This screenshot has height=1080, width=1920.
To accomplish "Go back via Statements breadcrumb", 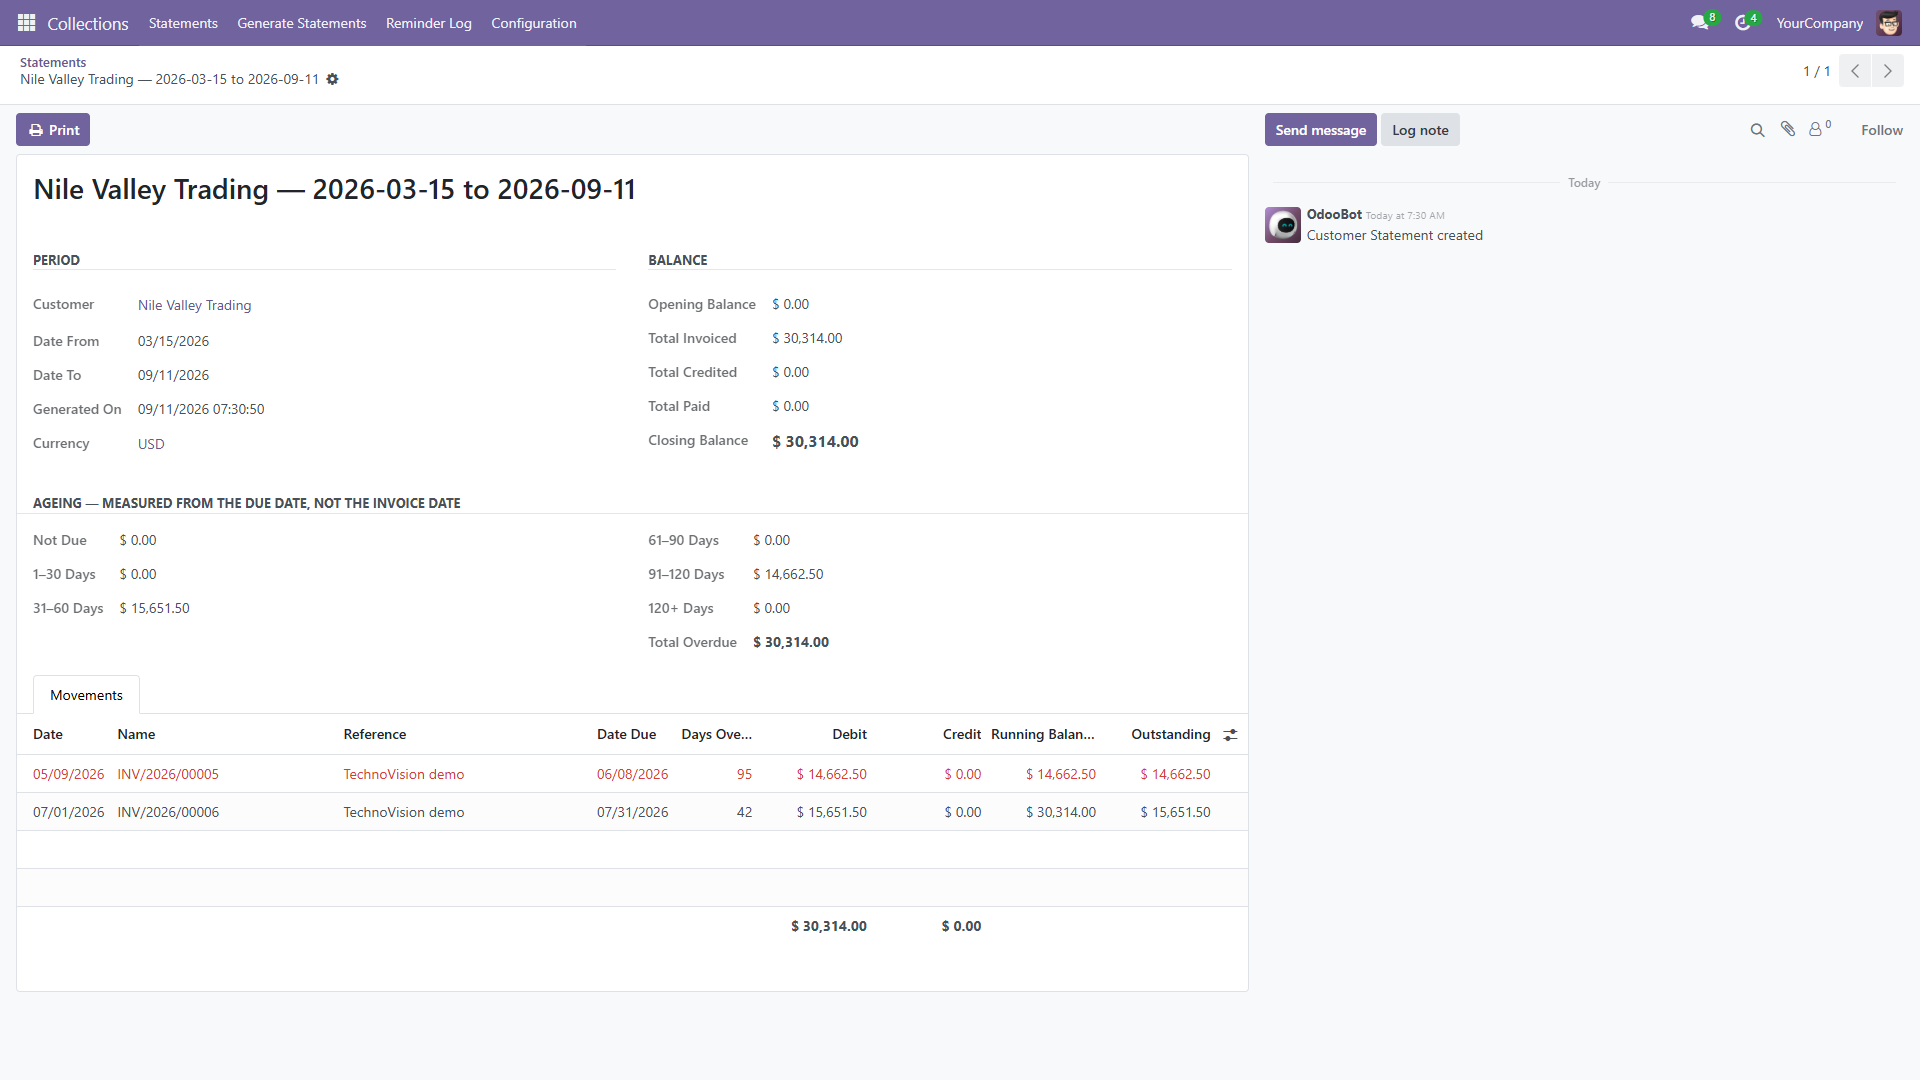I will [x=53, y=62].
